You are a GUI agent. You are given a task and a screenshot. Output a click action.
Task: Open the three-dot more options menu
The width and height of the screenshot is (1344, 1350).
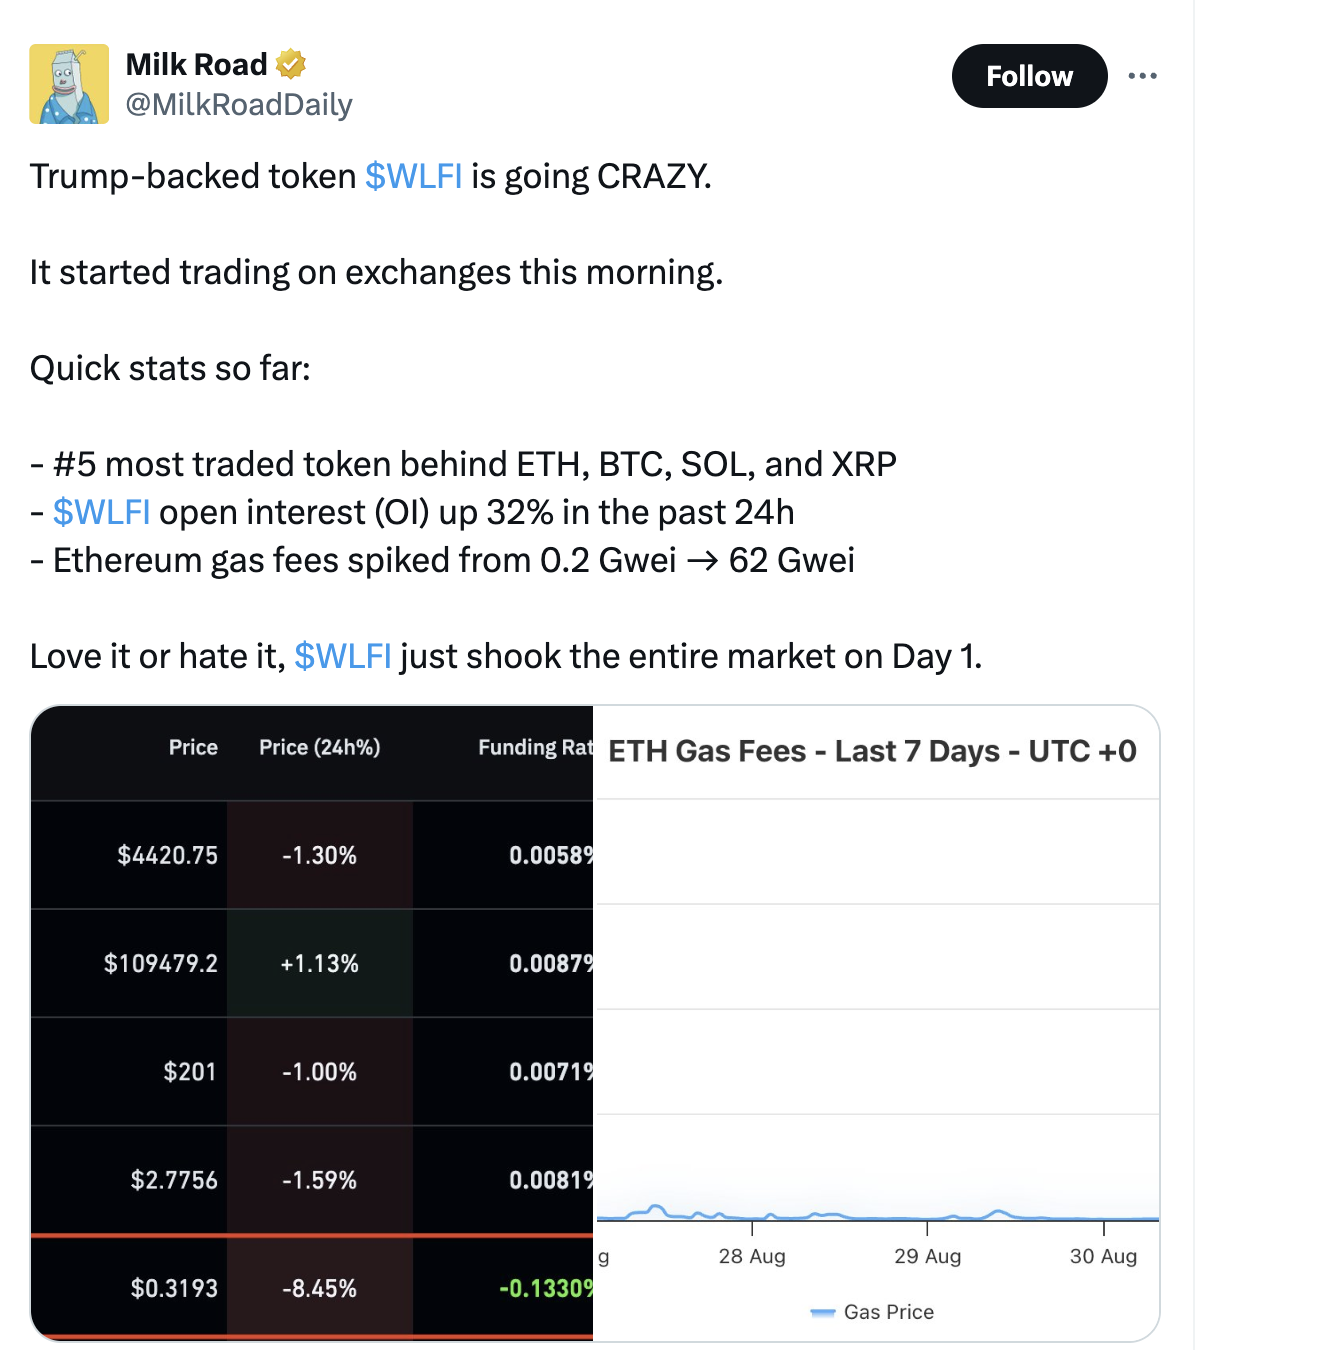1142,76
